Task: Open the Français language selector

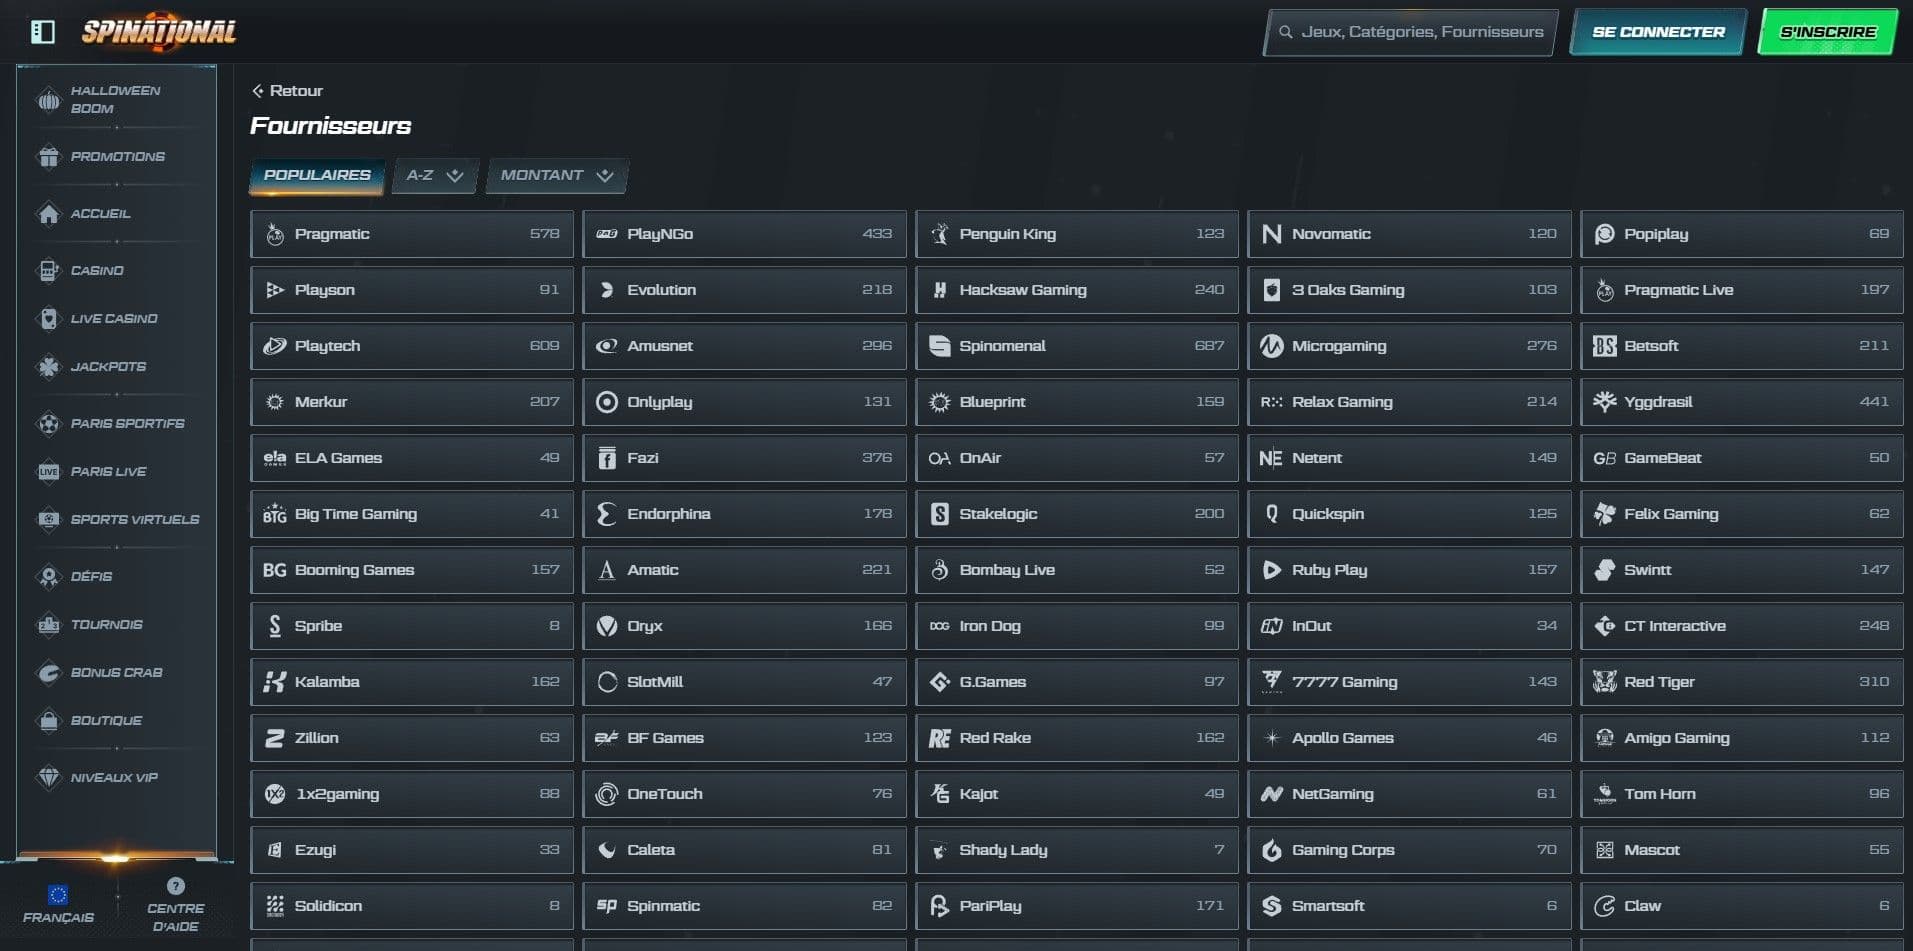Action: click(58, 903)
